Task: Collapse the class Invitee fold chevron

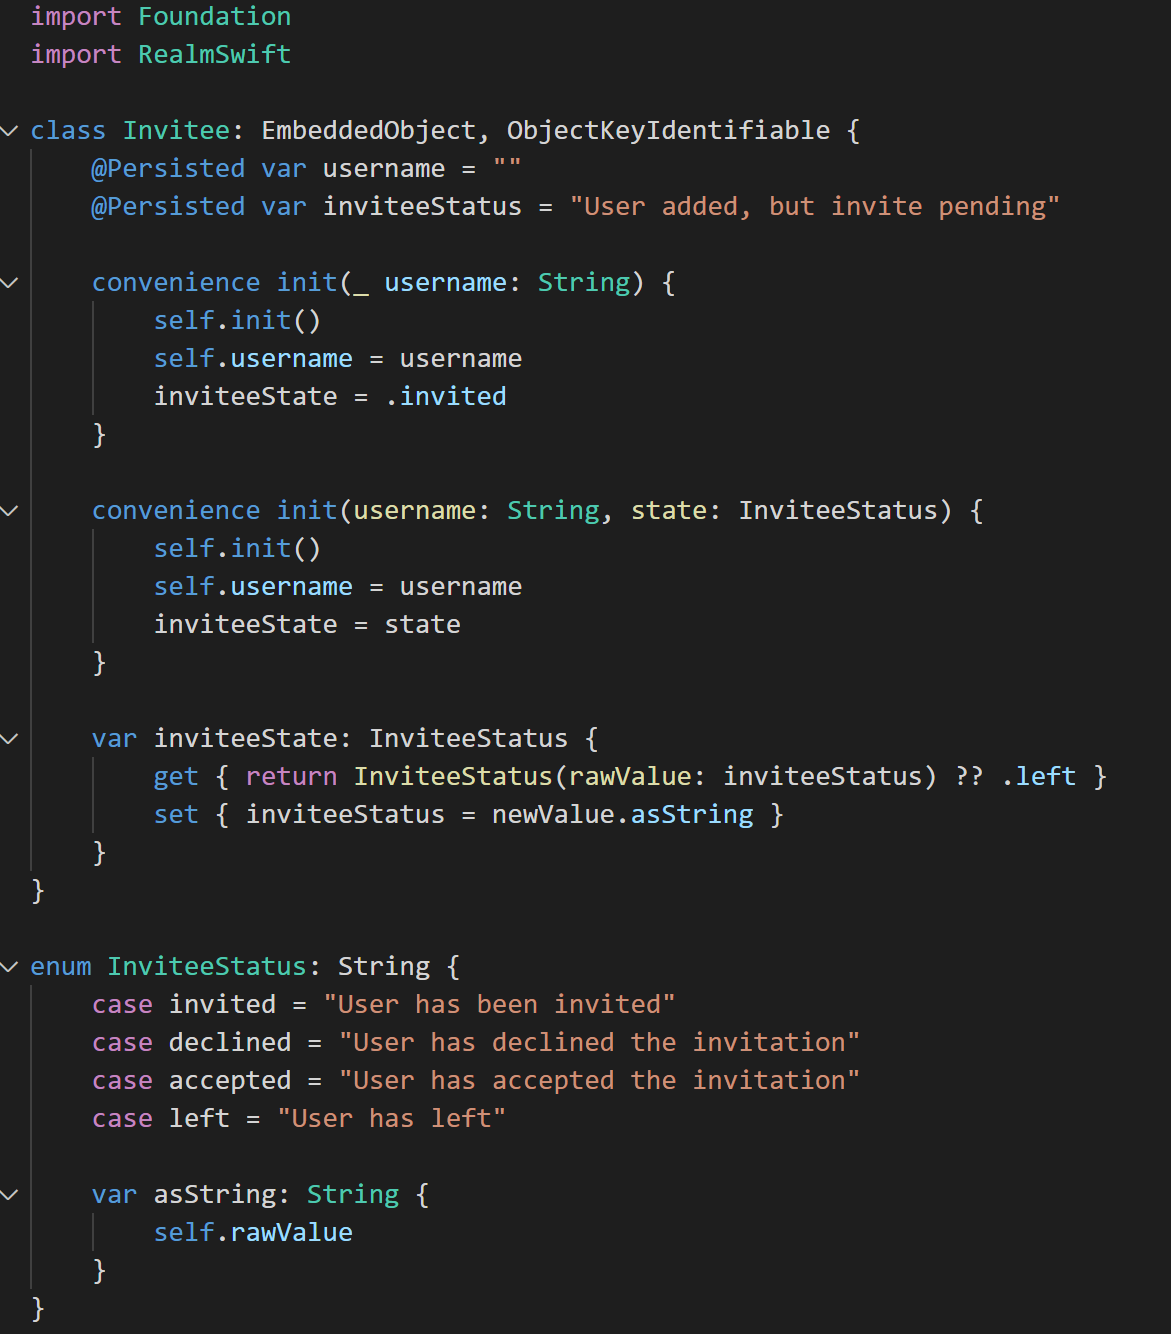Action: pos(10,131)
